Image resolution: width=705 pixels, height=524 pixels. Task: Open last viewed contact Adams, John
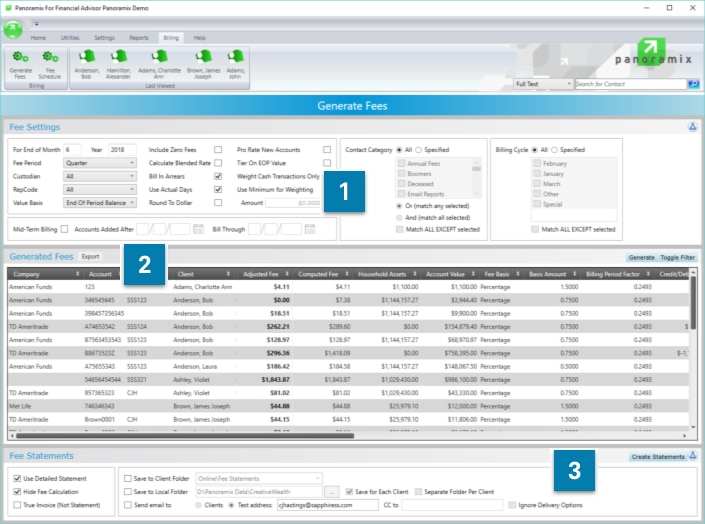235,65
